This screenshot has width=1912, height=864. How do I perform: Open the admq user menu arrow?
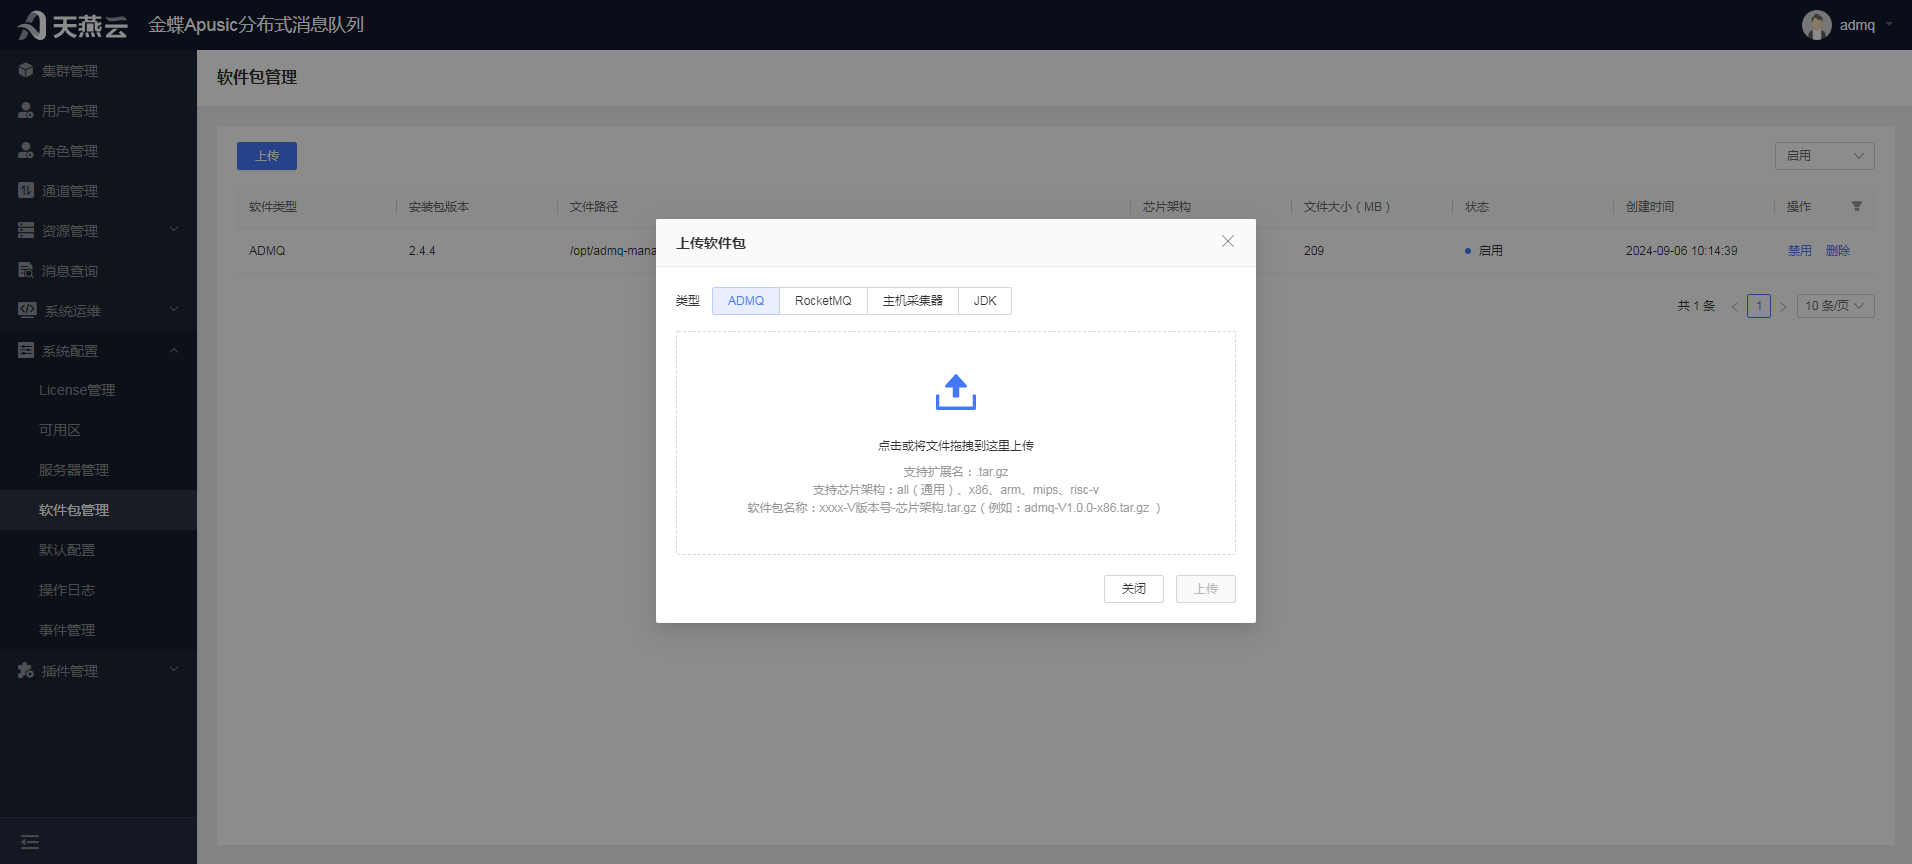click(x=1889, y=25)
